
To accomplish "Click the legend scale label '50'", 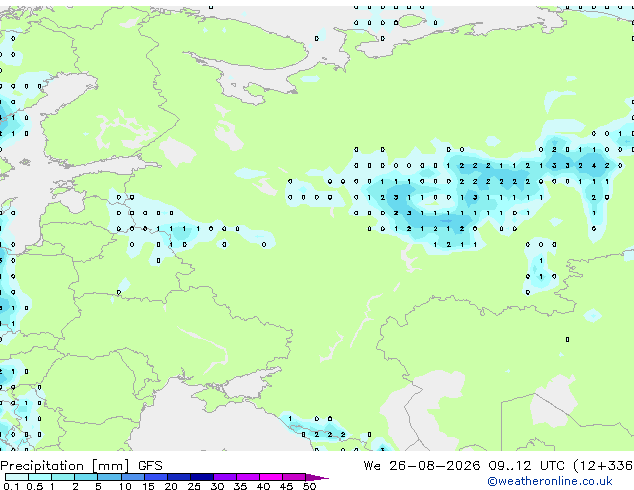I will [309, 486].
